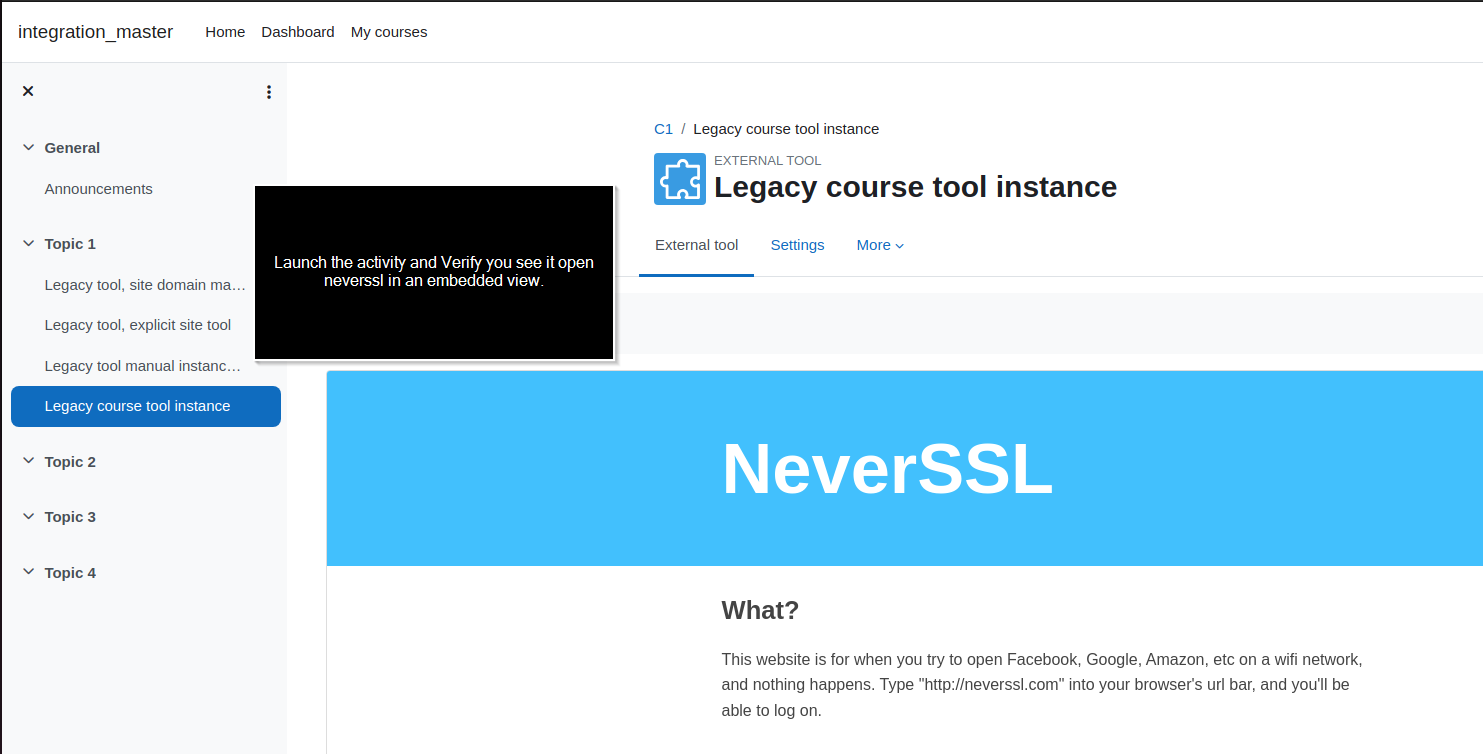The width and height of the screenshot is (1483, 754).
Task: Close the course index drawer
Action: coord(28,91)
